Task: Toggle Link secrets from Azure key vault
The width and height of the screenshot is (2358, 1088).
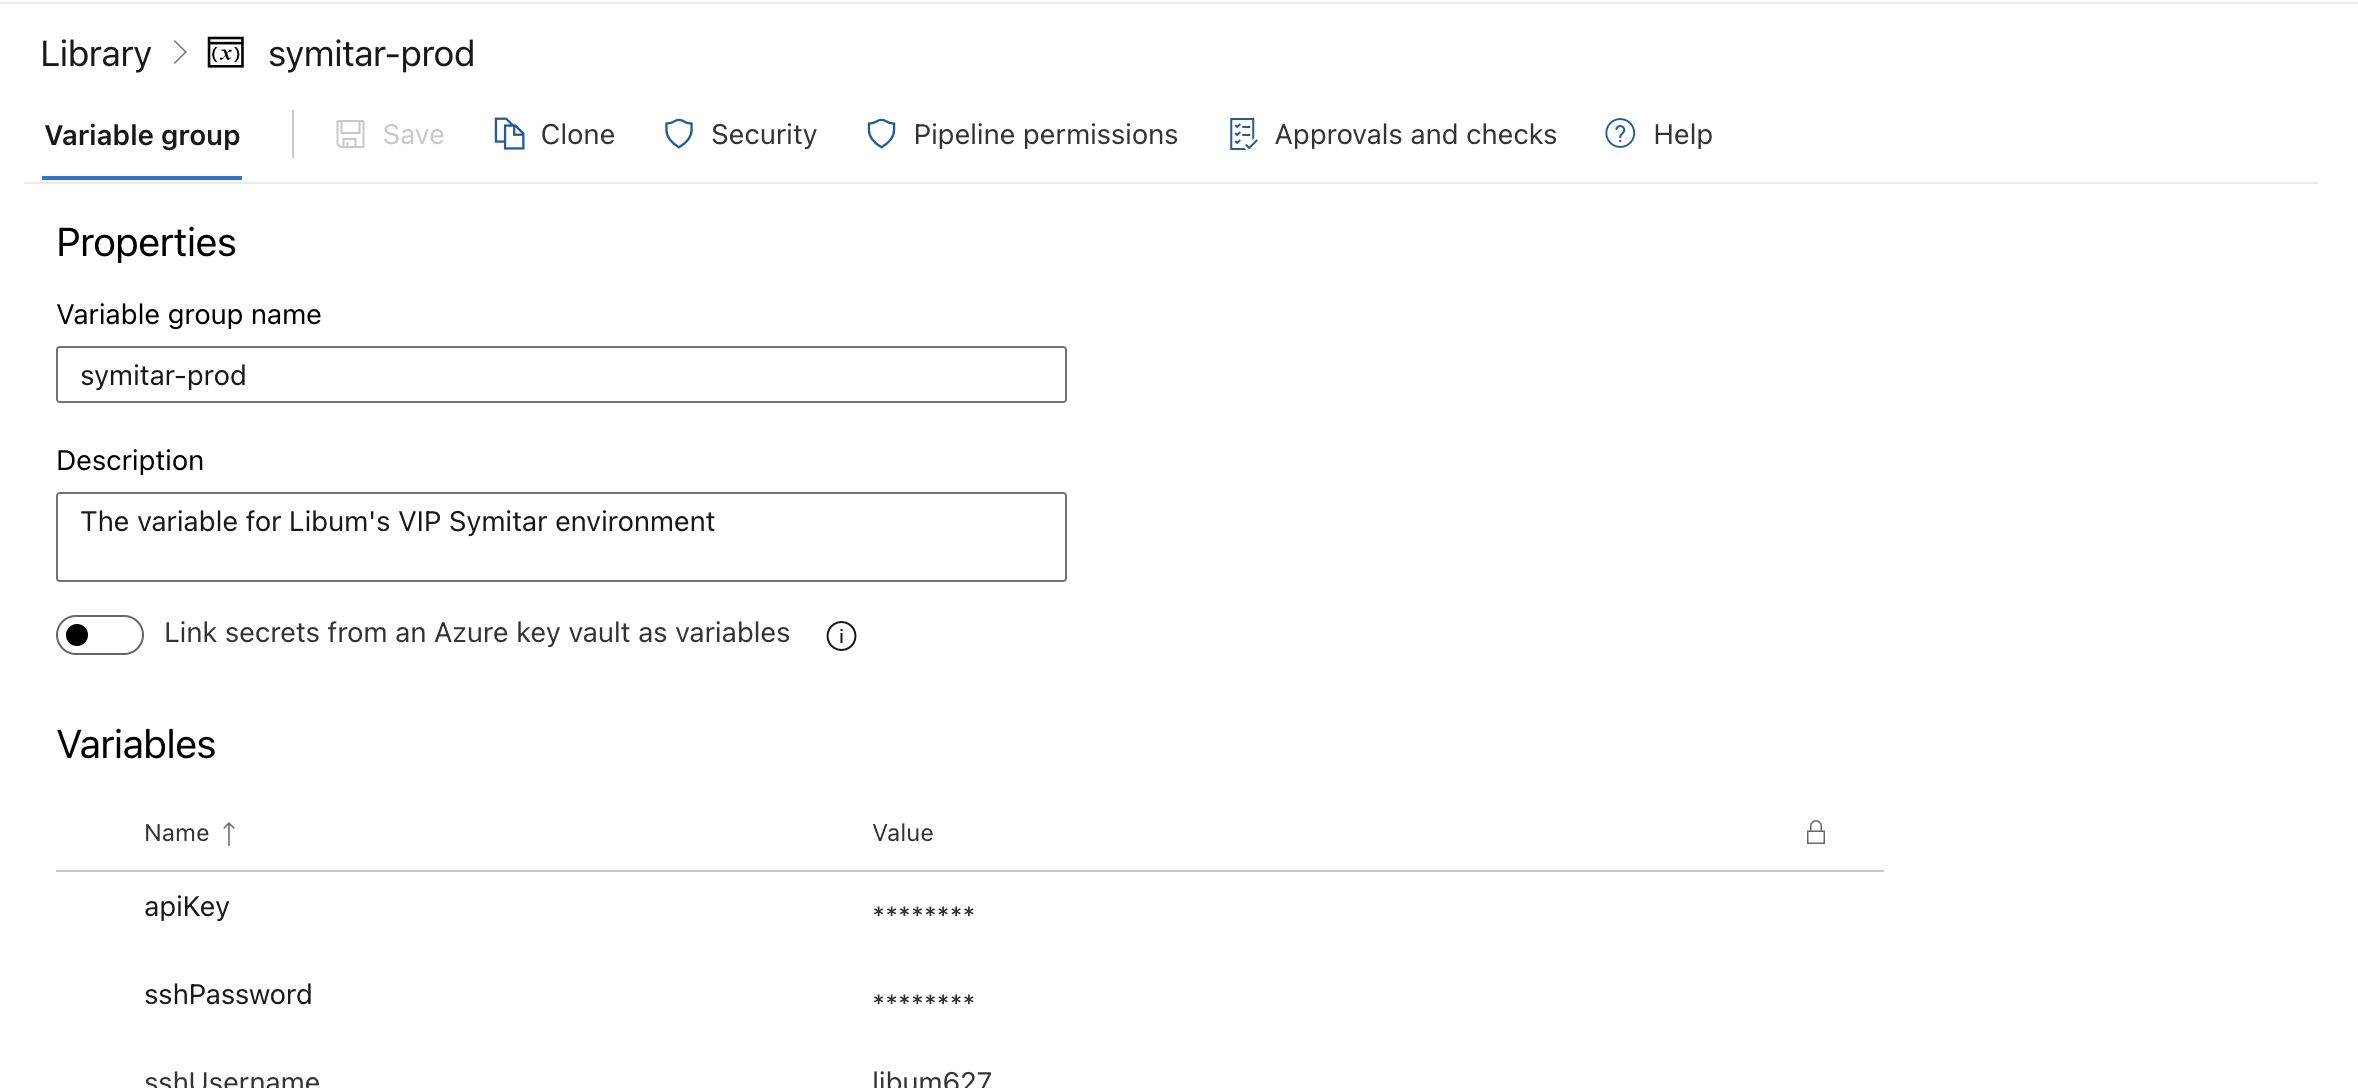Action: click(100, 635)
